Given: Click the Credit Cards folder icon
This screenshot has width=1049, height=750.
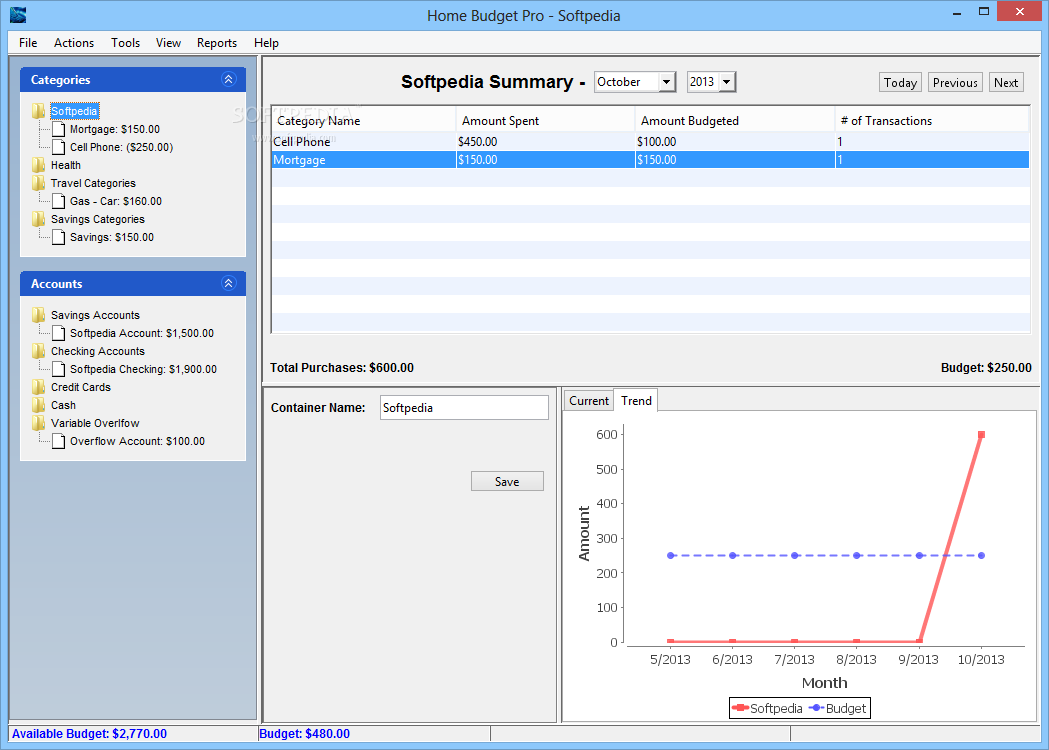Looking at the screenshot, I should [x=39, y=387].
